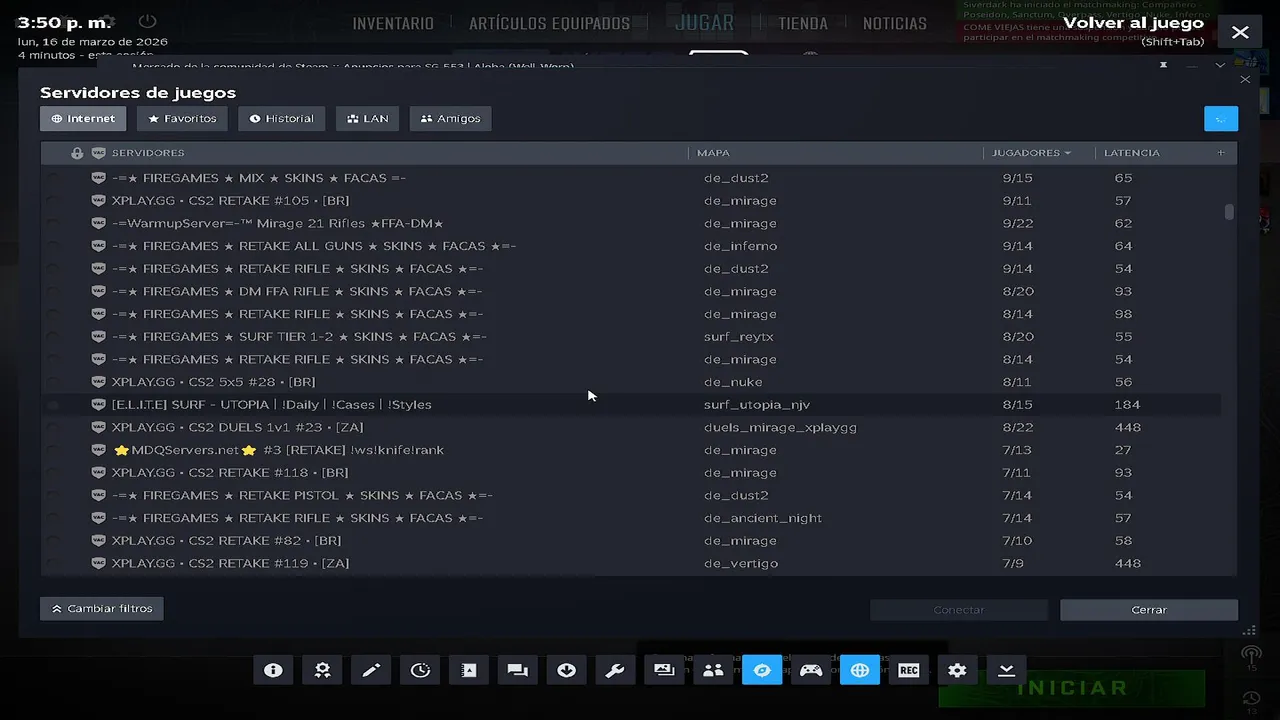
Task: Open the friends list icon
Action: tap(713, 670)
